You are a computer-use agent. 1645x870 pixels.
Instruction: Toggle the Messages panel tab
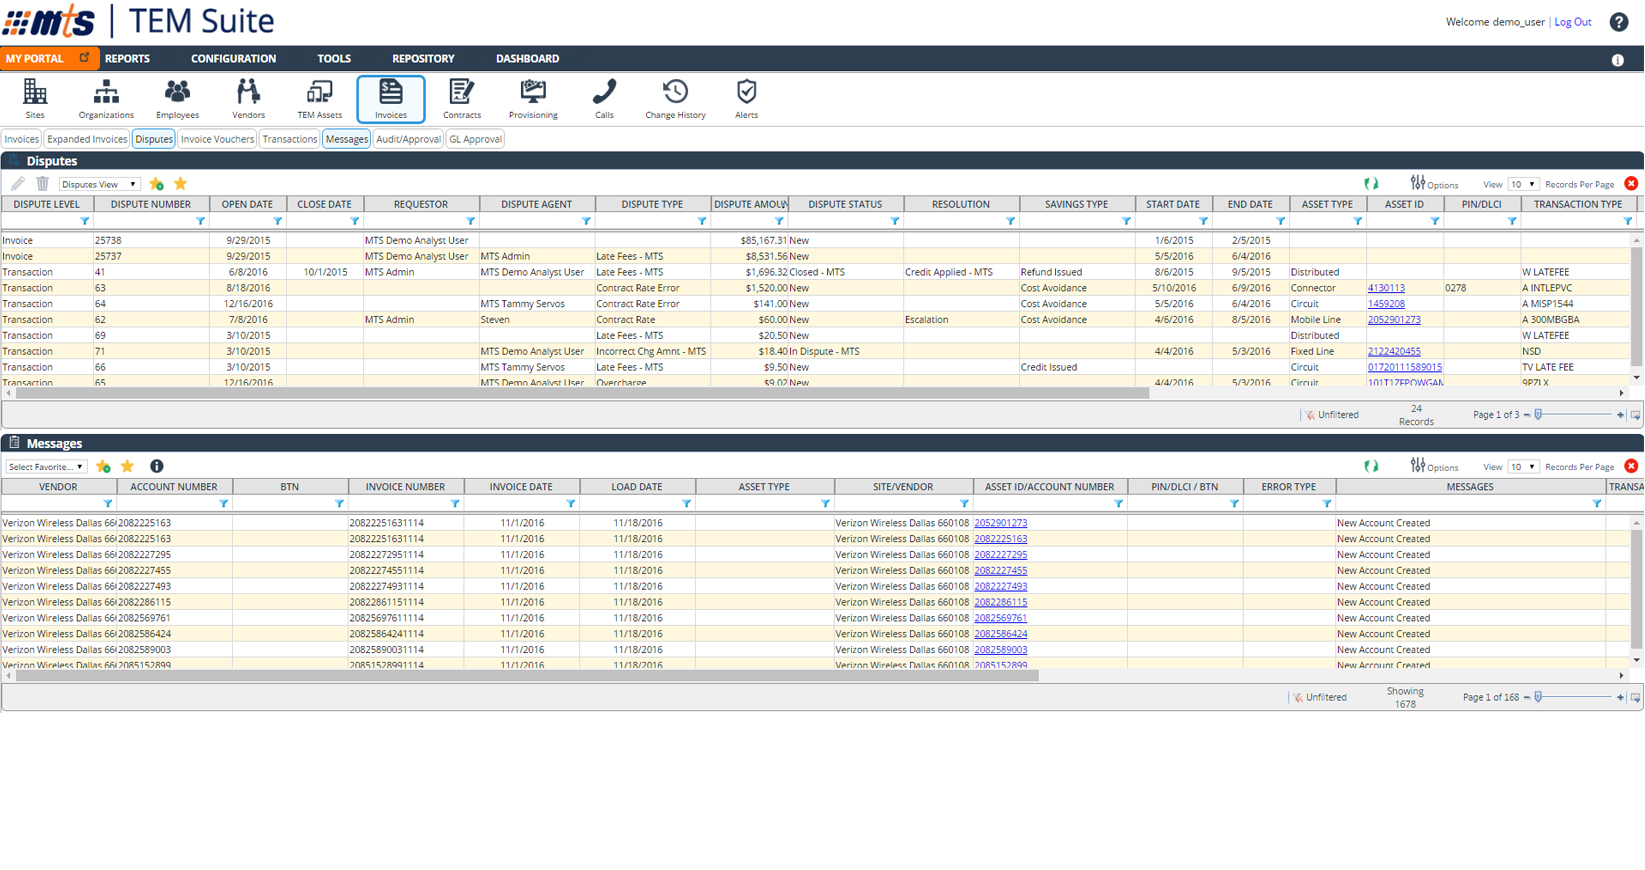point(346,139)
